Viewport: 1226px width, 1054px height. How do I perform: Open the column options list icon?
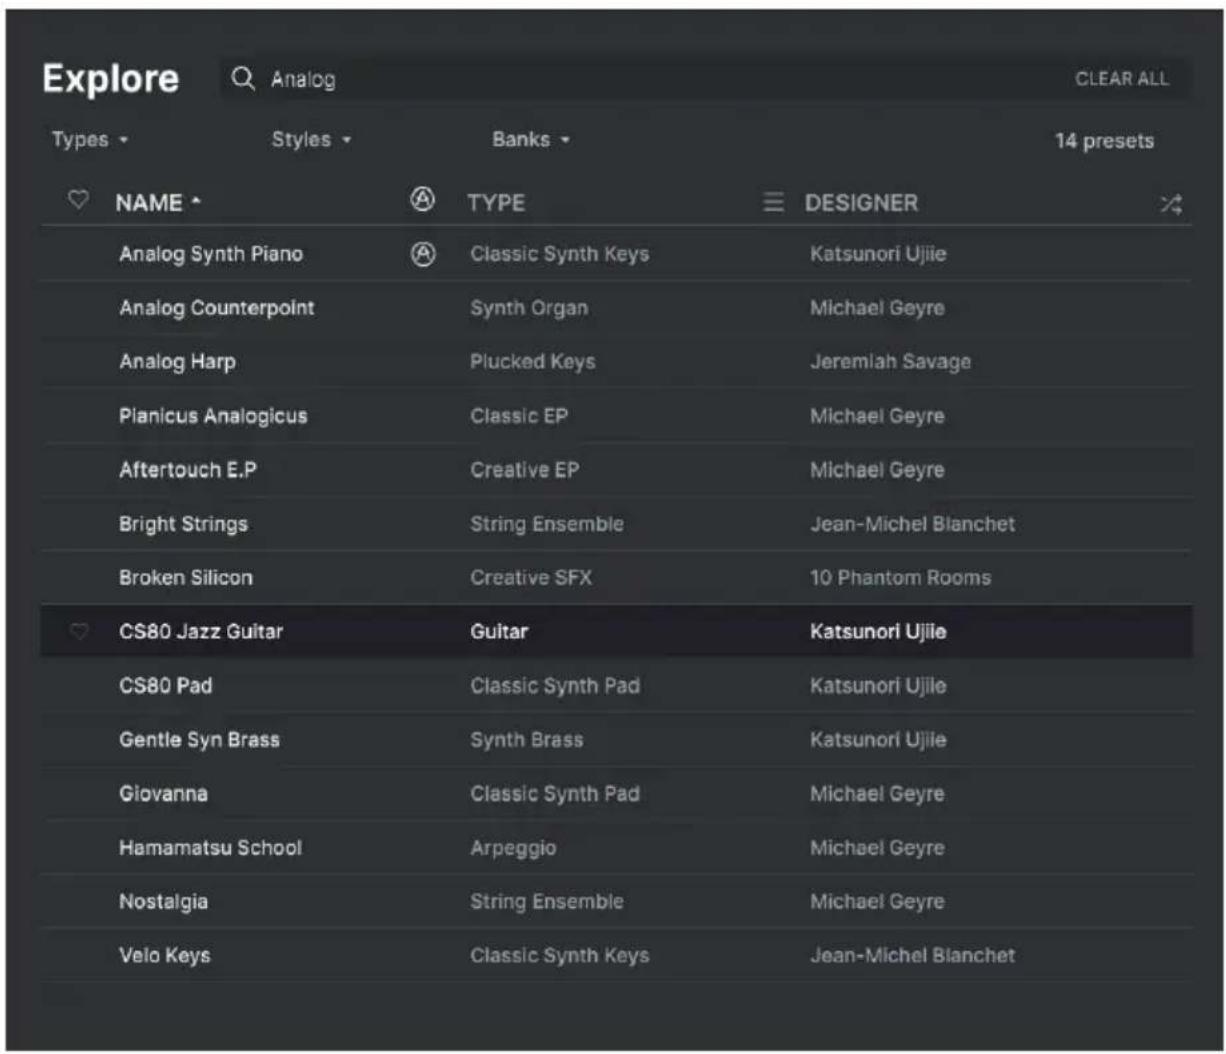773,203
